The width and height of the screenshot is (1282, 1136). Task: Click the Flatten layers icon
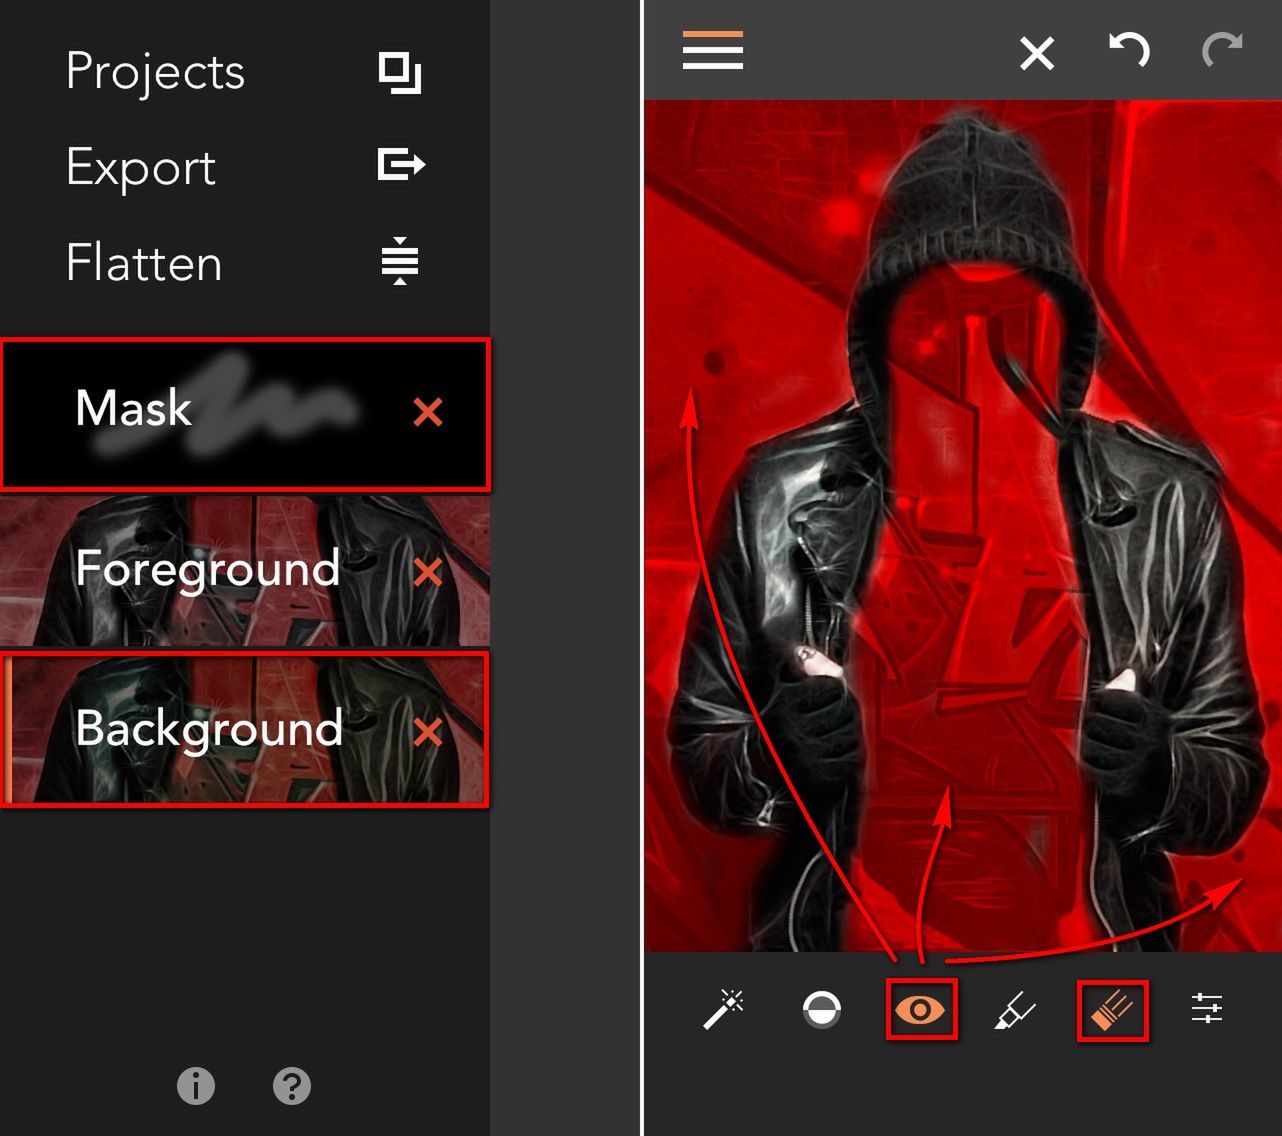(400, 261)
